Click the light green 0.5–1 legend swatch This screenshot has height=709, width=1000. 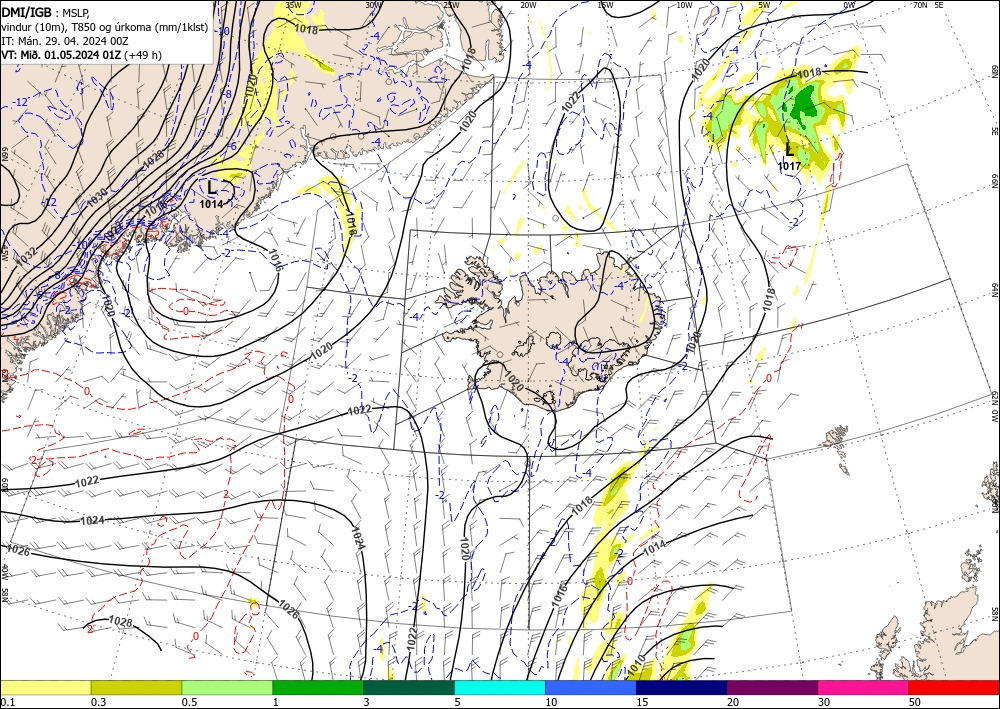coord(227,687)
